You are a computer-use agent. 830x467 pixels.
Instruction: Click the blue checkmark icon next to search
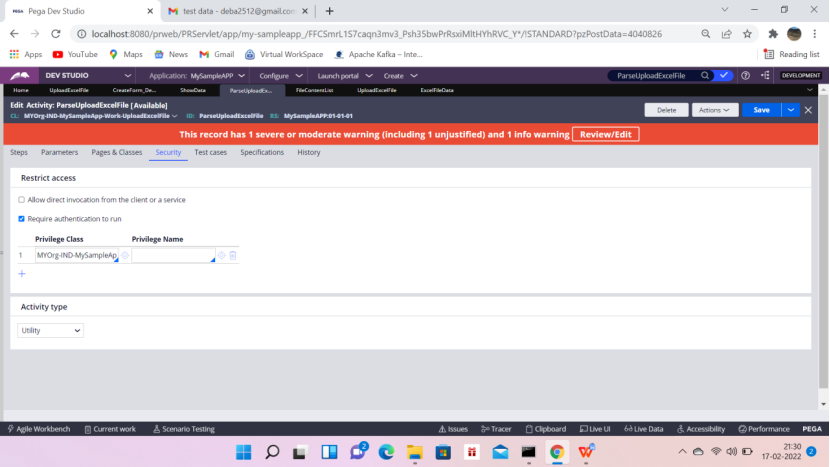(724, 76)
